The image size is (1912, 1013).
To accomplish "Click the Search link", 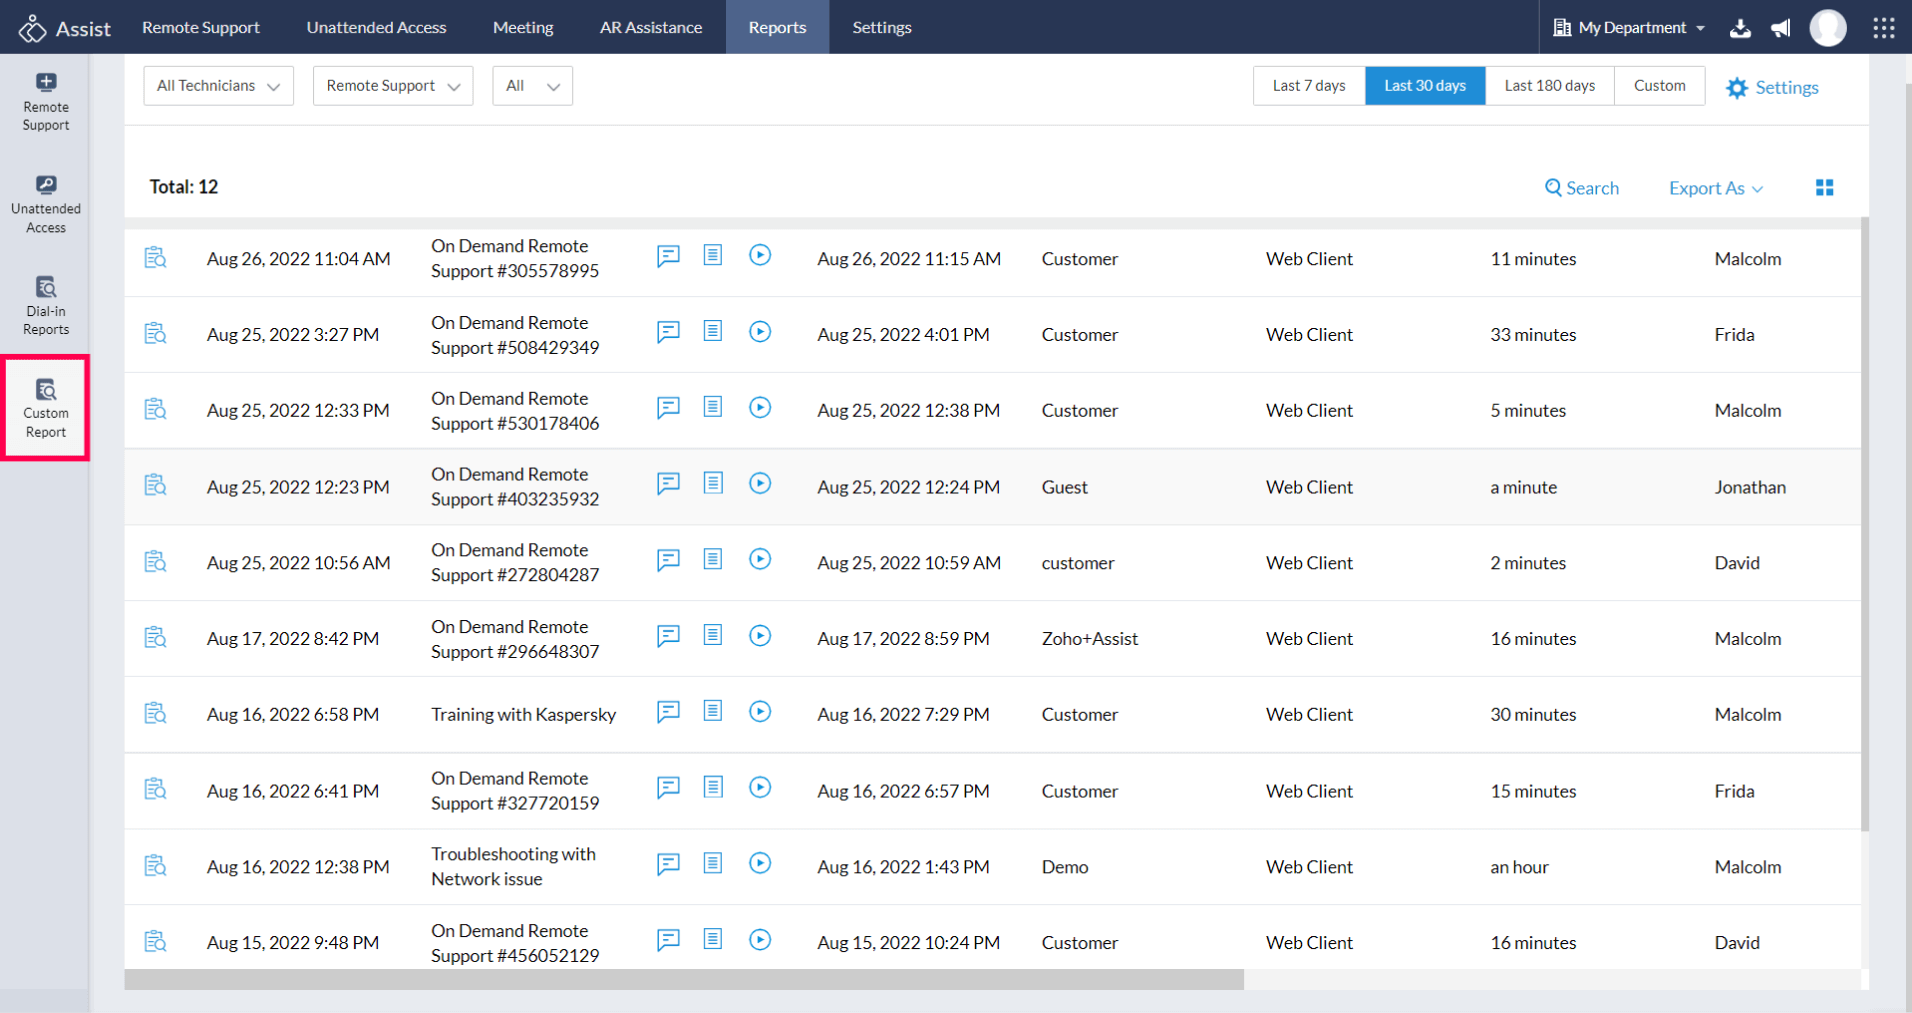I will tap(1581, 188).
